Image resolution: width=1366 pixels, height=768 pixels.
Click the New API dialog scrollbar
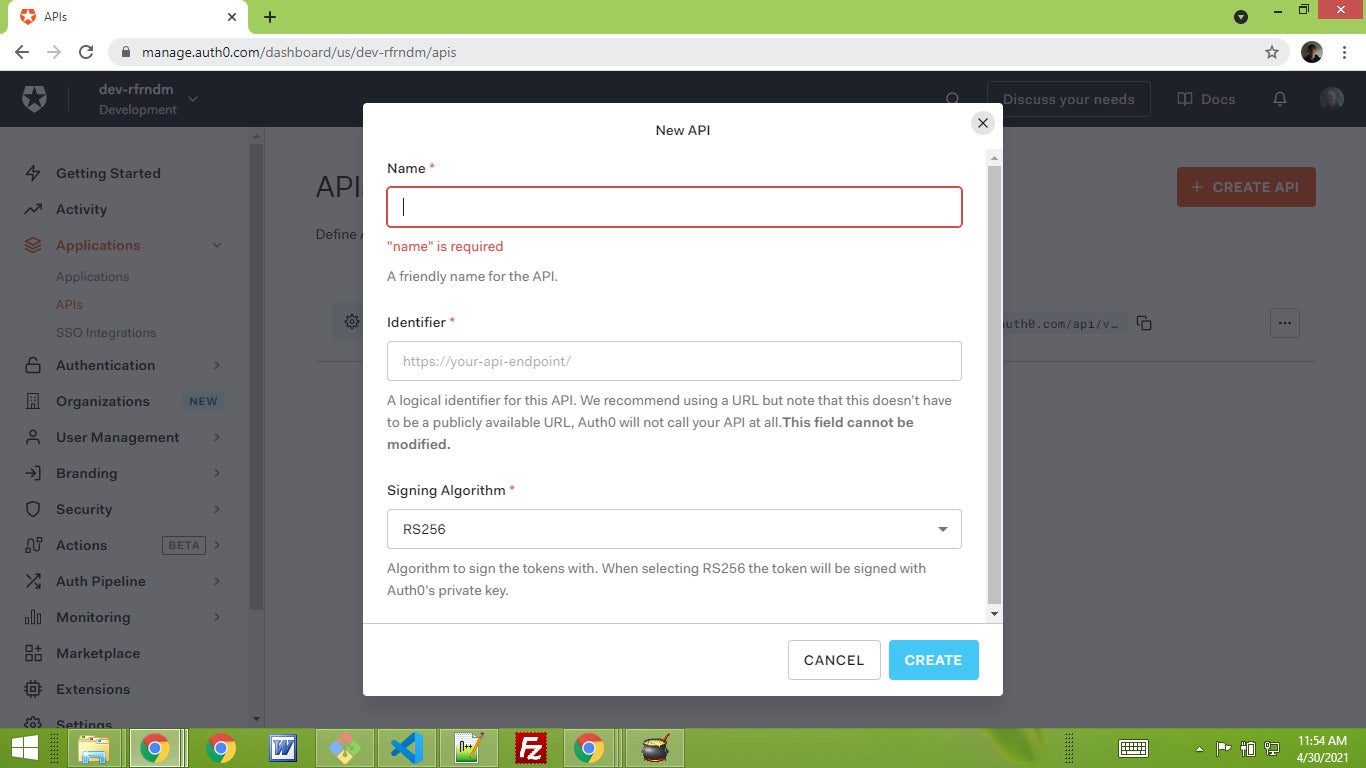pyautogui.click(x=993, y=385)
